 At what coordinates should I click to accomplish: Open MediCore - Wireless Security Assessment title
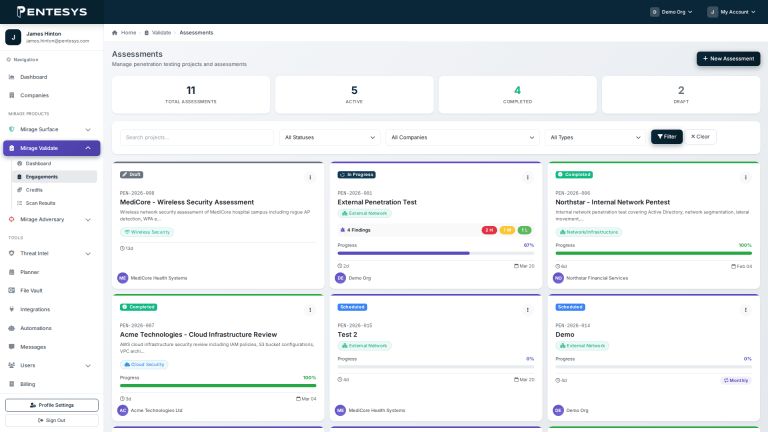(x=187, y=202)
